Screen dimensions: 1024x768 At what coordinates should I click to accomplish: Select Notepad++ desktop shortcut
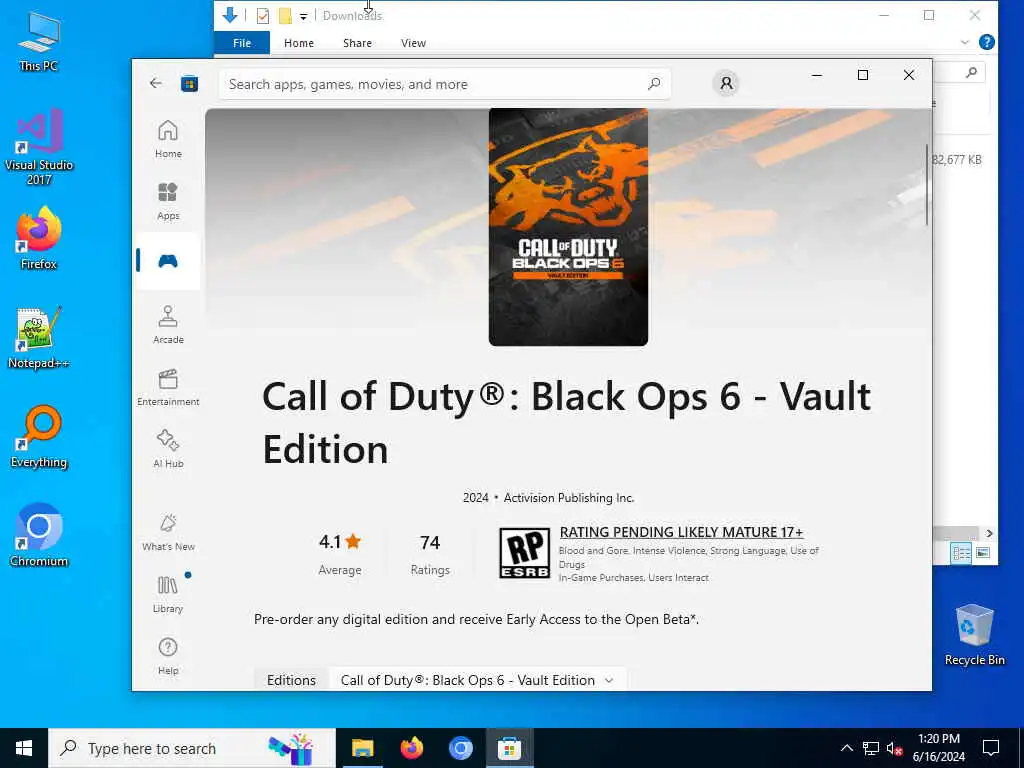39,338
